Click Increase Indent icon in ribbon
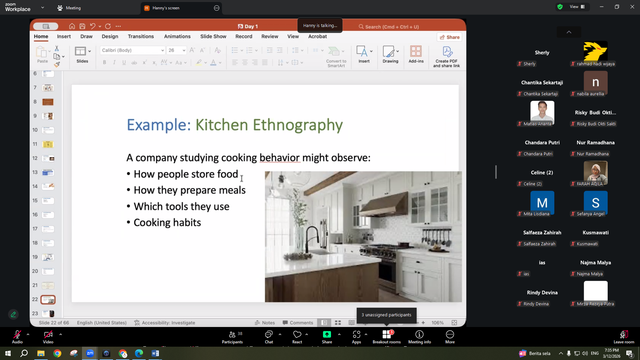Image resolution: width=640 pixels, height=360 pixels. pos(280,50)
